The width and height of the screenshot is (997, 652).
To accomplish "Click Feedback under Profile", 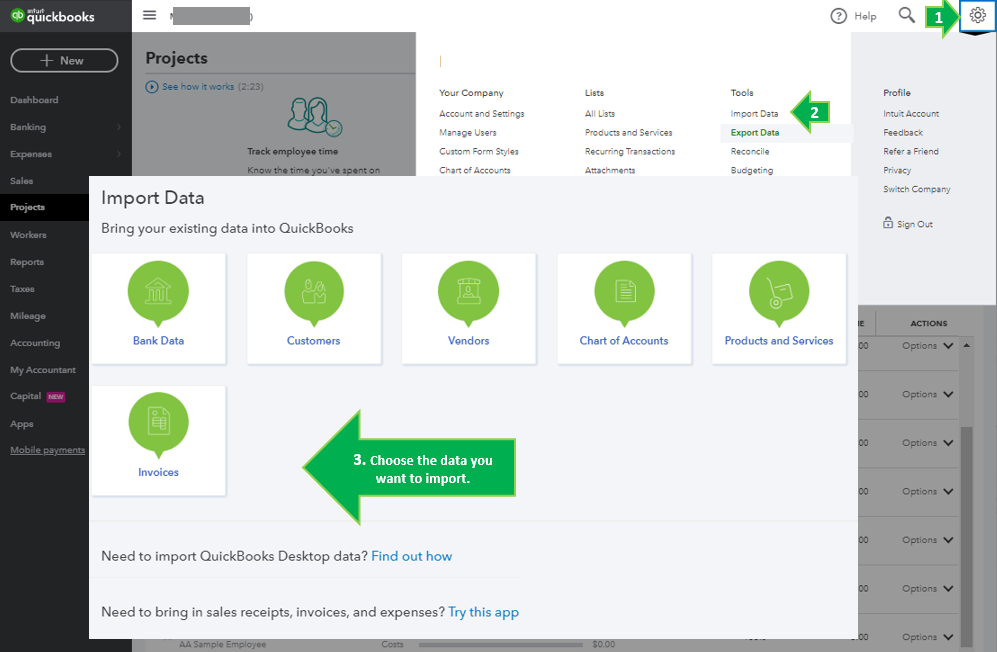I will [x=903, y=132].
